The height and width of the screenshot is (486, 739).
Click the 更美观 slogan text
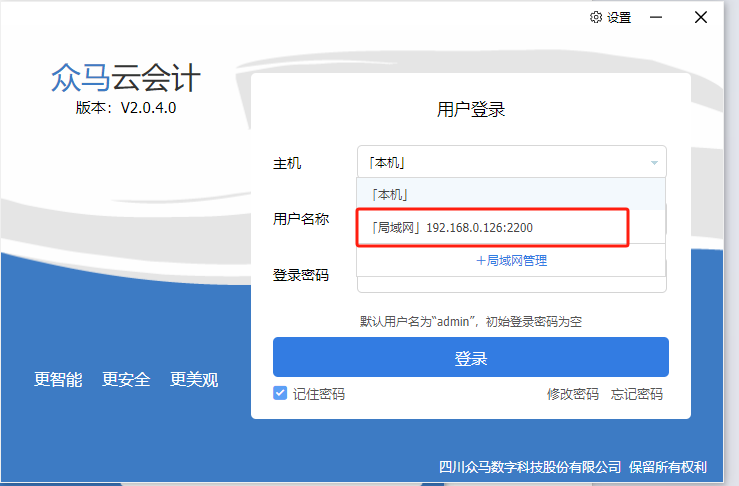[194, 379]
